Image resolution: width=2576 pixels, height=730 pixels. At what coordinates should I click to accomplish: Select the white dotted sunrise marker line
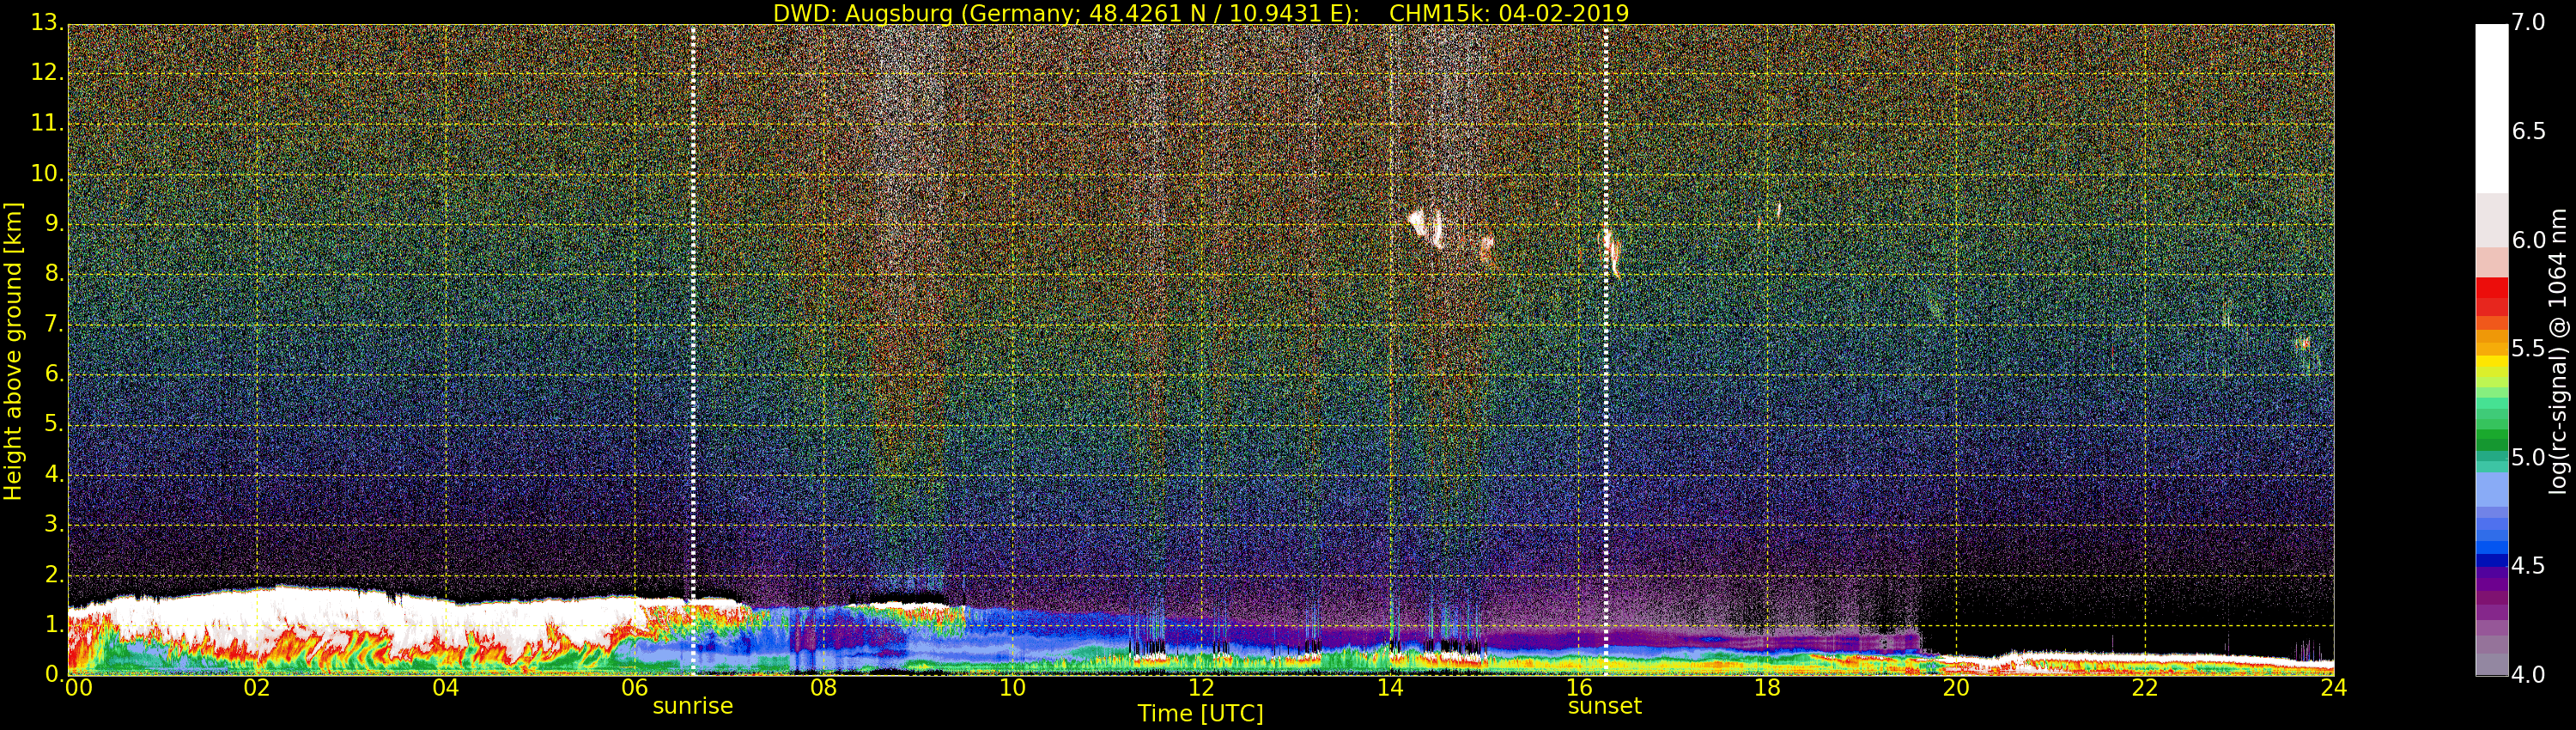point(693,350)
